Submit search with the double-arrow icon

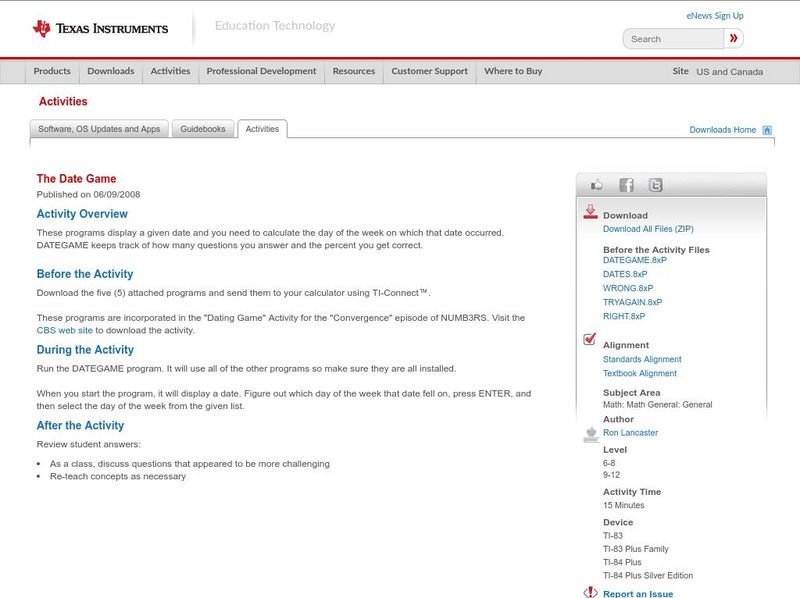pos(733,37)
